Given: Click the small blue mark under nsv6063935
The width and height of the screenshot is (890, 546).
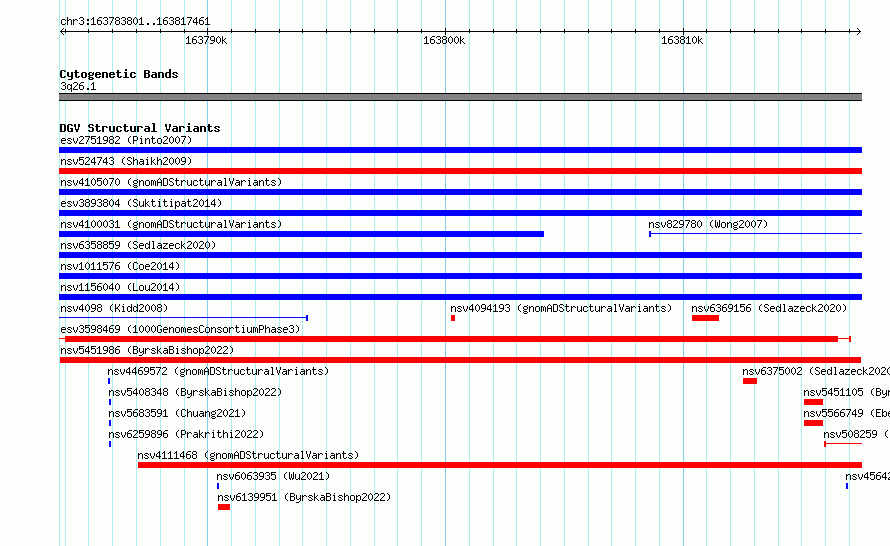Looking at the screenshot, I should click(218, 486).
